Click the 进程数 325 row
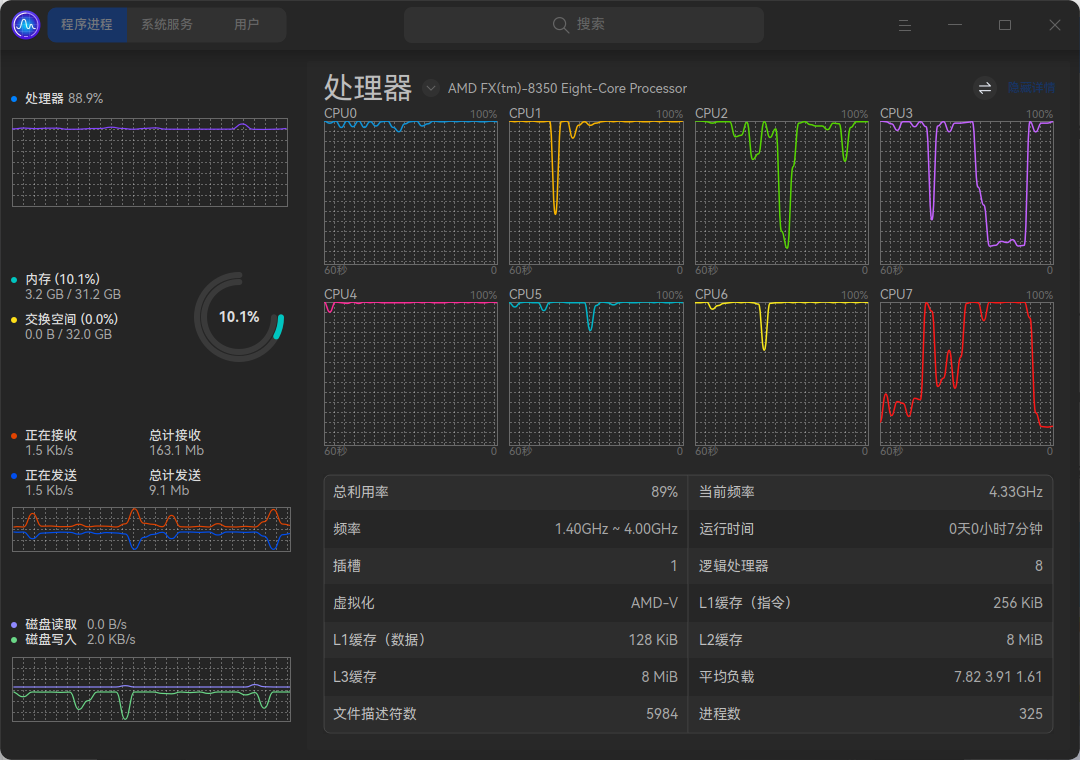This screenshot has height=760, width=1080. (x=871, y=714)
